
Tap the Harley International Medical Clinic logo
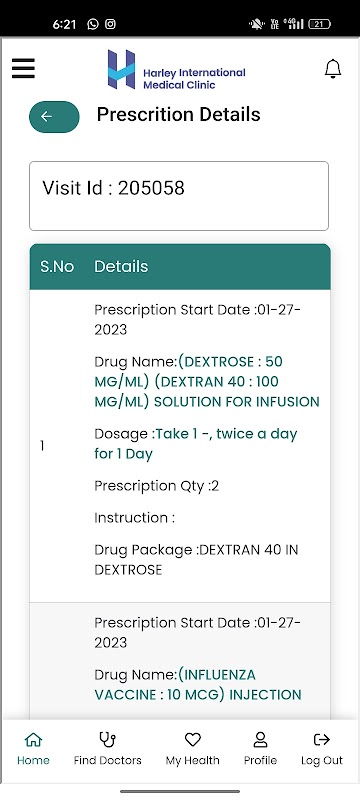point(176,70)
